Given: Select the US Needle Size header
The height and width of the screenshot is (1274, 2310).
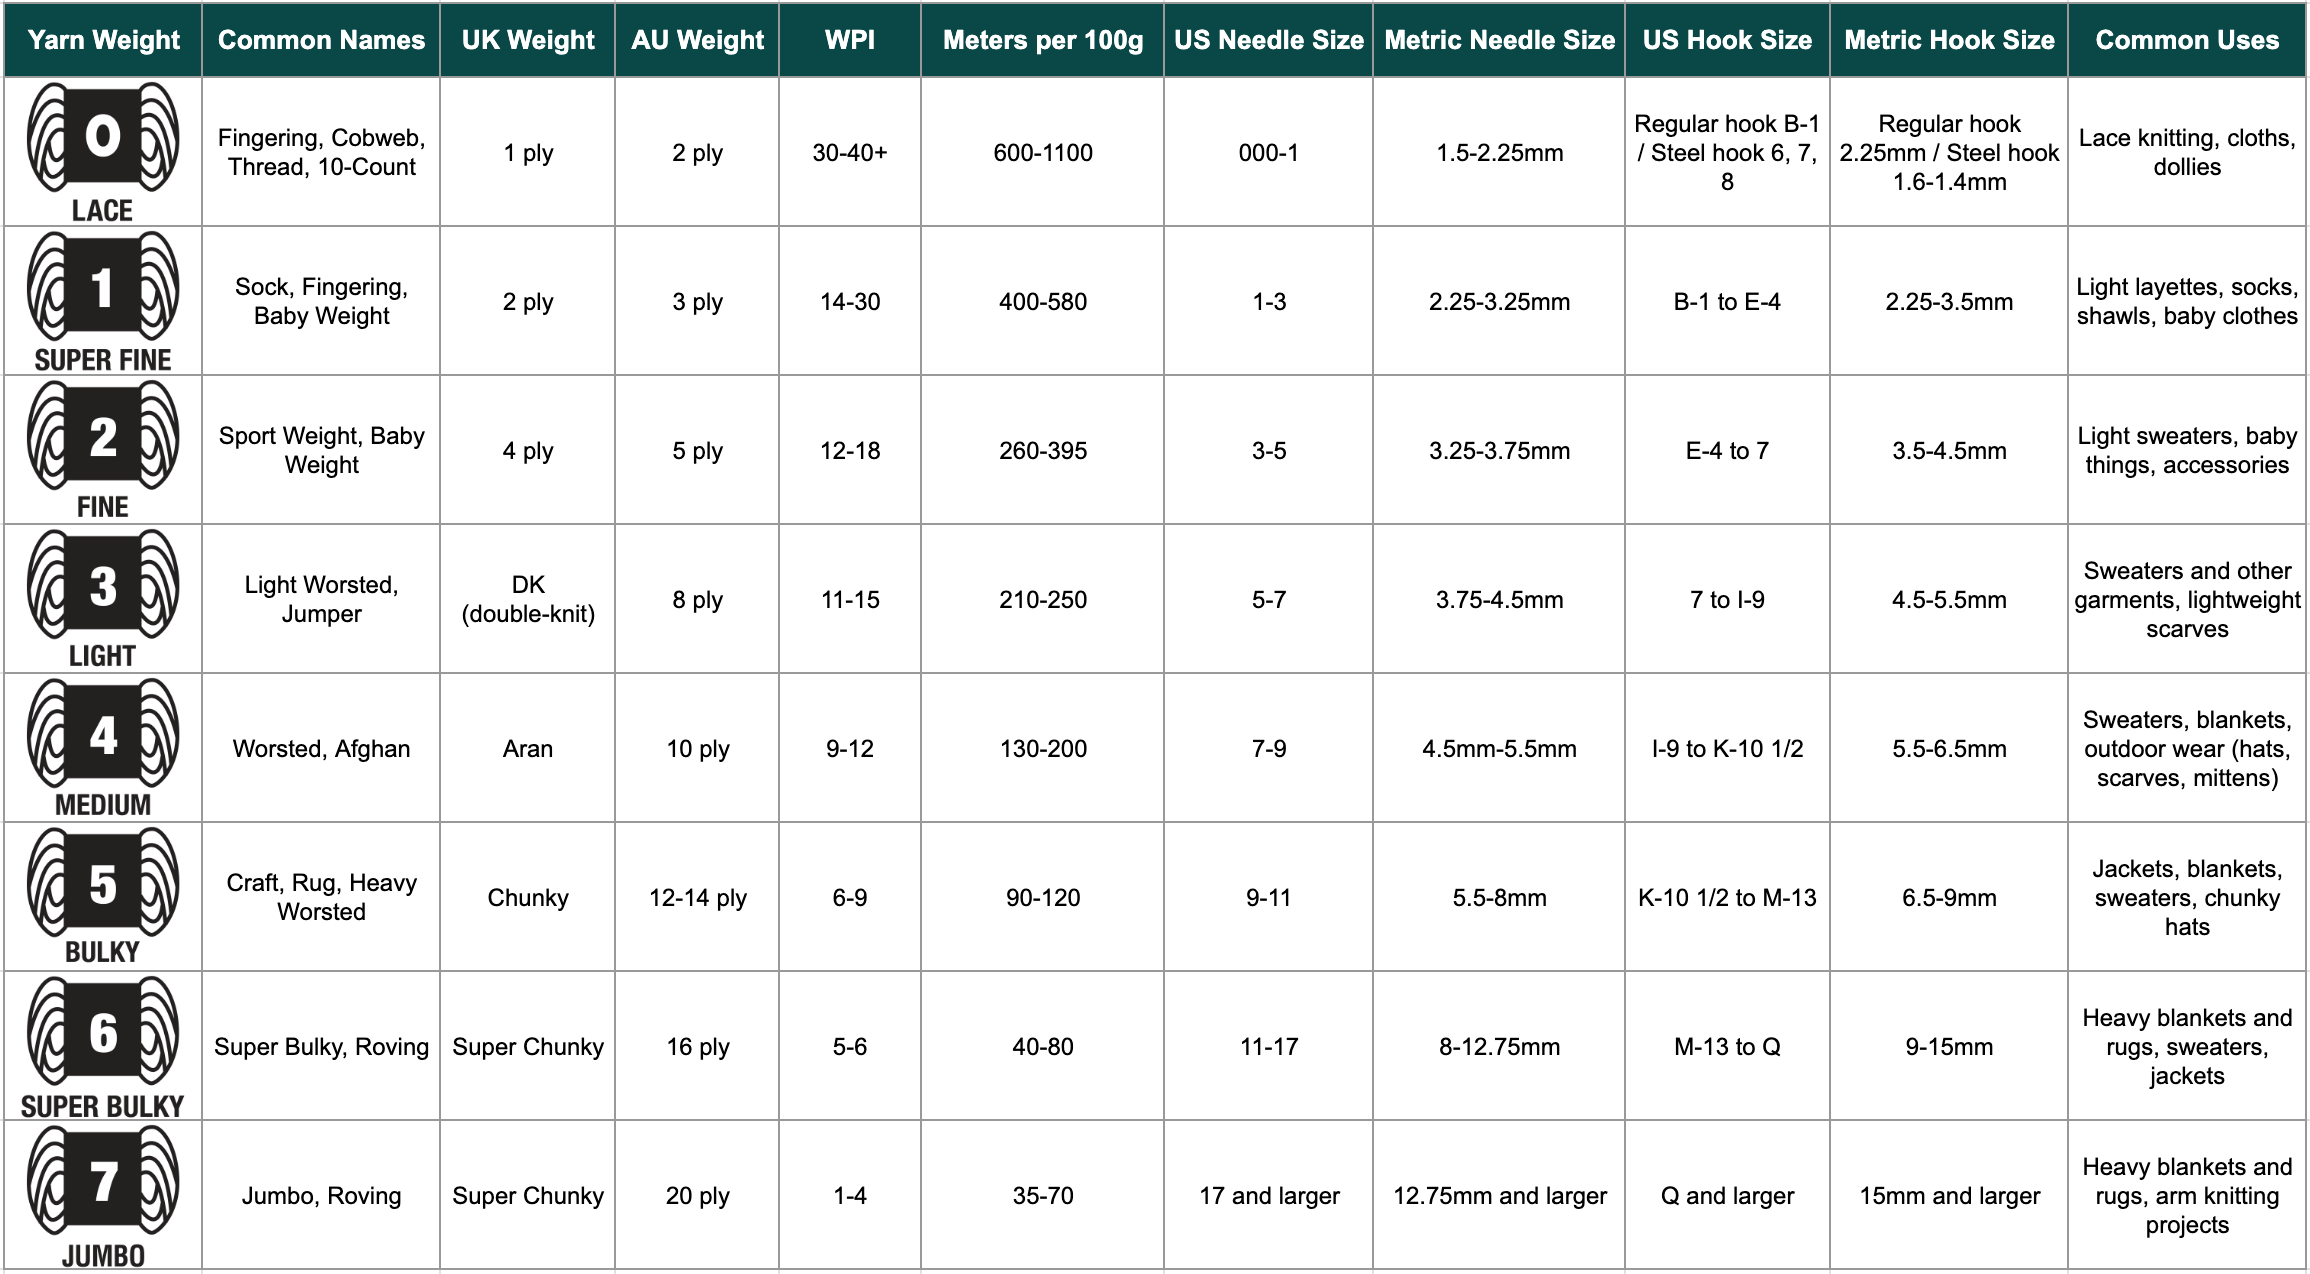Looking at the screenshot, I should pos(1269,40).
